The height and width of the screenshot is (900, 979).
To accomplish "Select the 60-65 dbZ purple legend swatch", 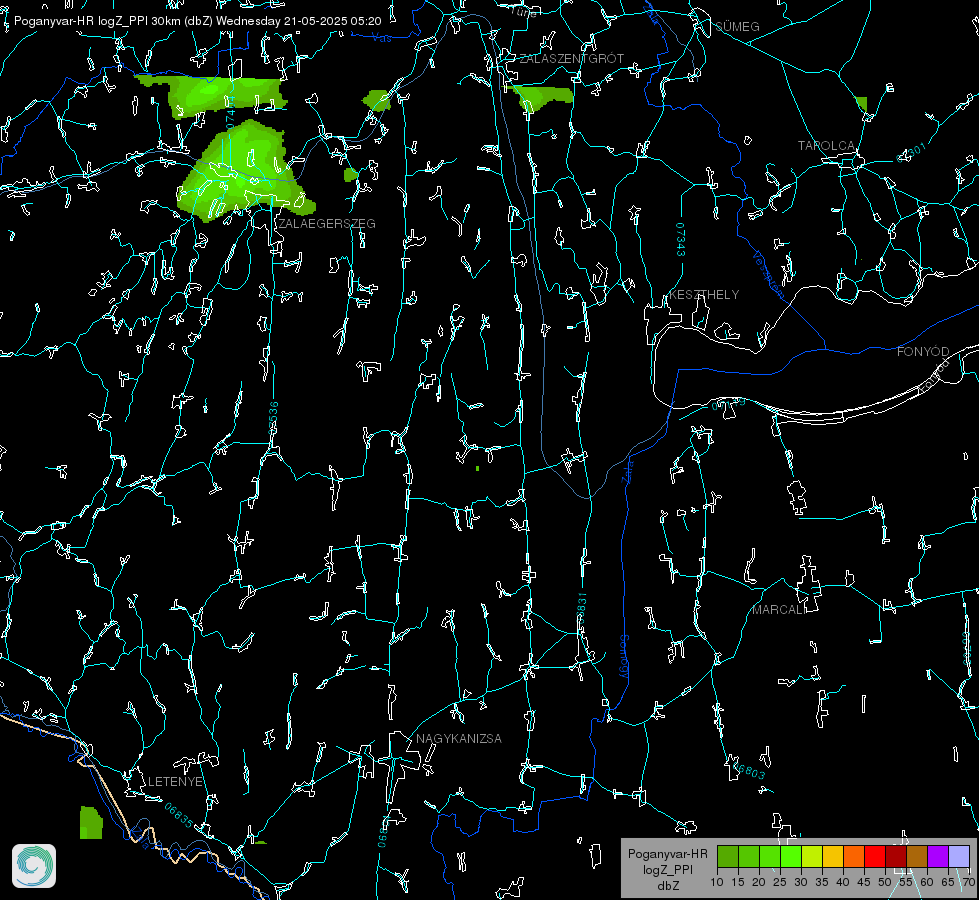I will pyautogui.click(x=938, y=856).
